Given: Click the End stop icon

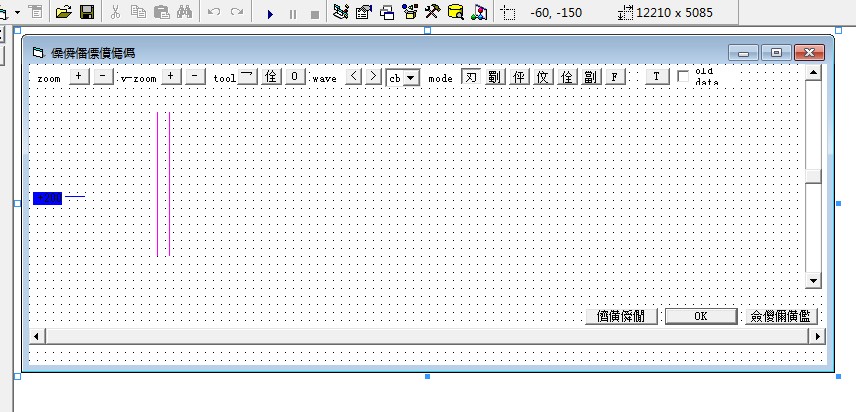Looking at the screenshot, I should point(314,15).
